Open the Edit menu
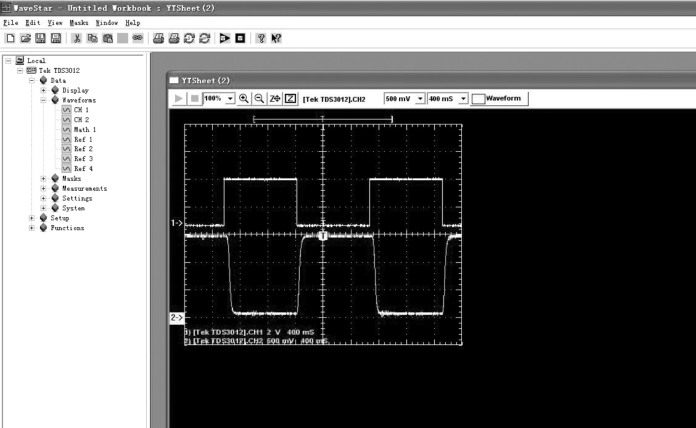Viewport: 696px width, 428px height. (33, 23)
